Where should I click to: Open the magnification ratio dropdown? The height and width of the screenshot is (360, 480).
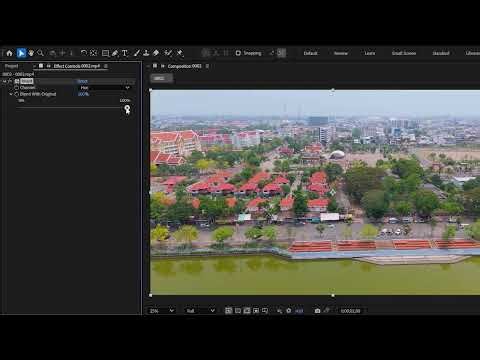[x=162, y=311]
